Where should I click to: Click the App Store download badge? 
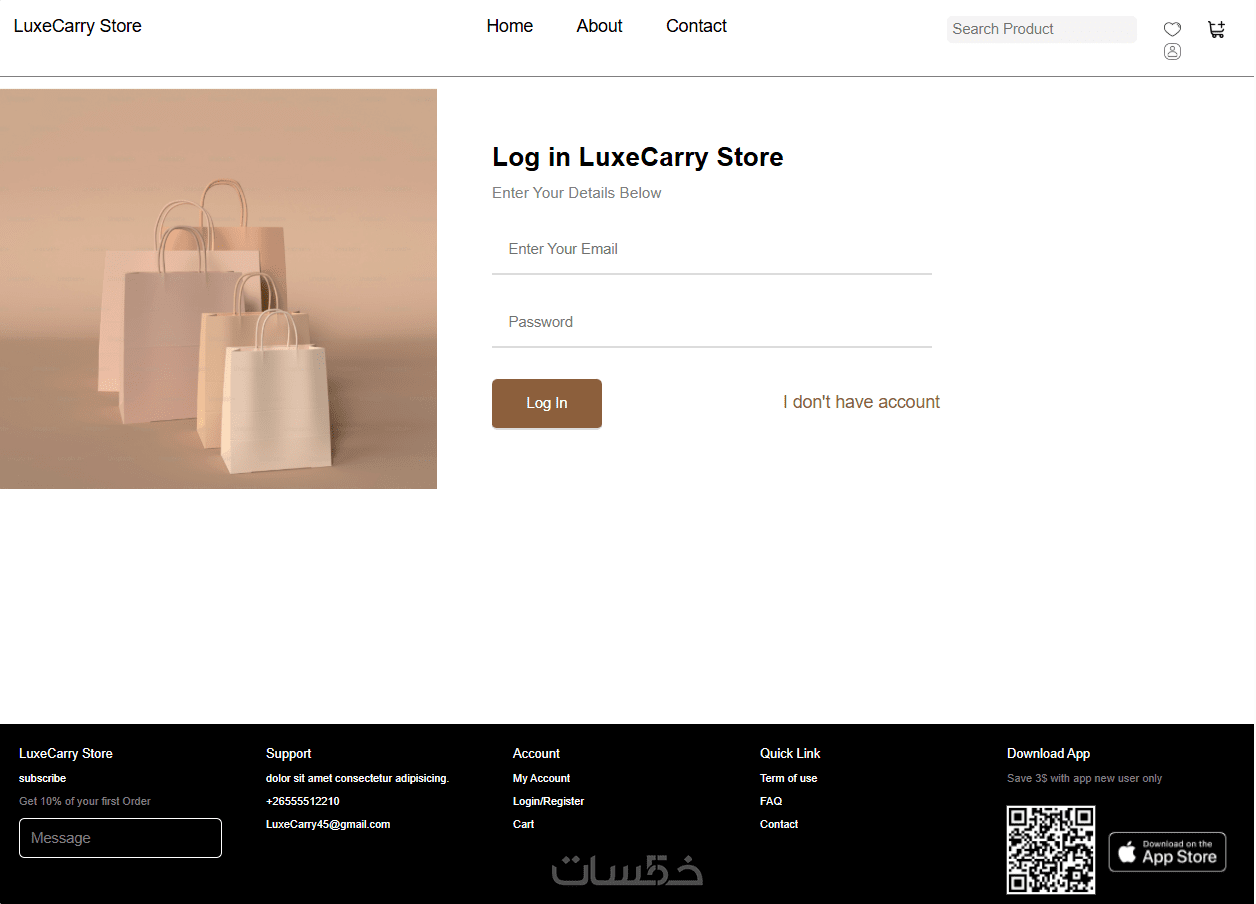(x=1167, y=852)
